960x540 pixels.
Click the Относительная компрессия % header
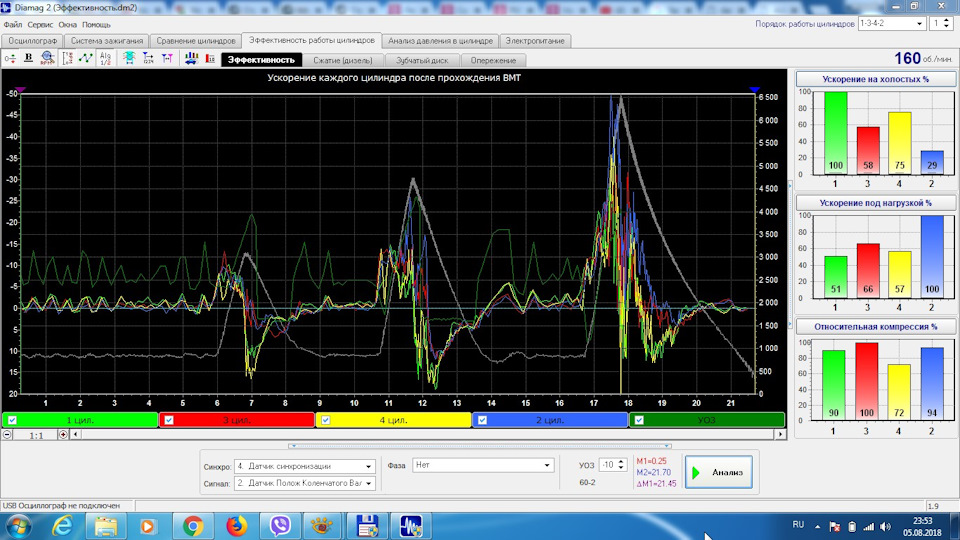tap(876, 326)
